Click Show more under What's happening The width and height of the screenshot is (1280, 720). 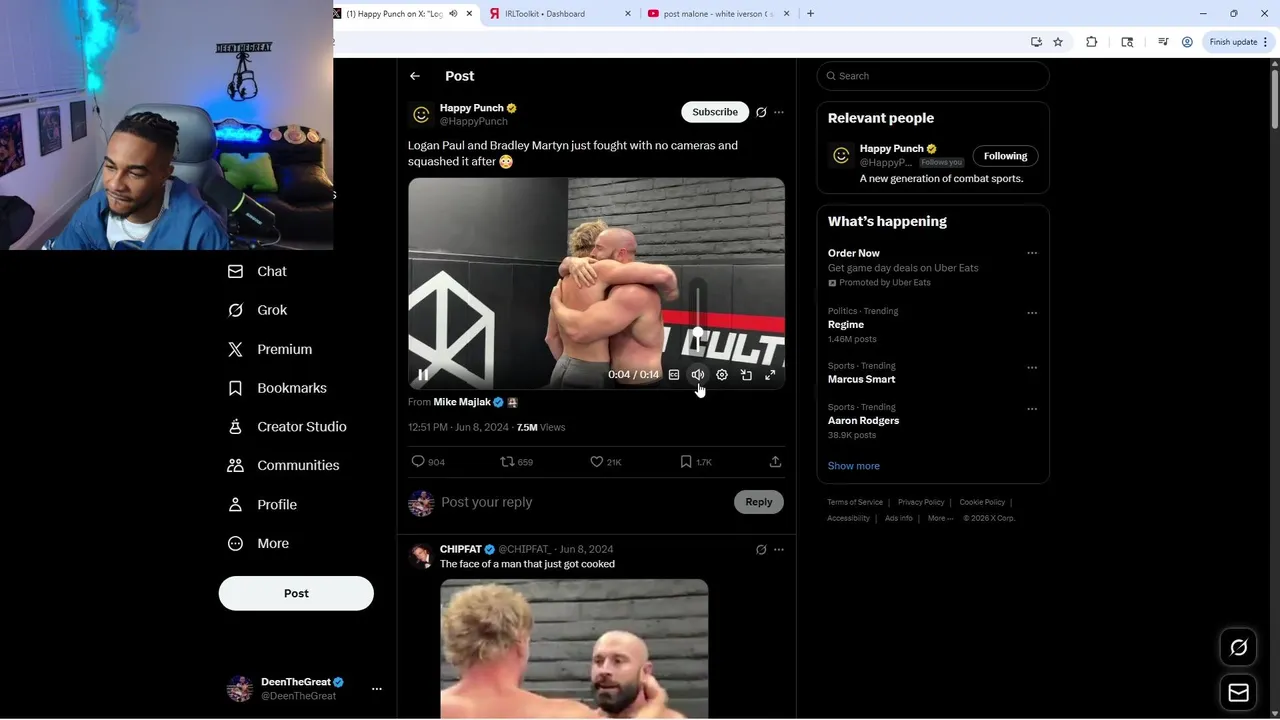pyautogui.click(x=854, y=466)
